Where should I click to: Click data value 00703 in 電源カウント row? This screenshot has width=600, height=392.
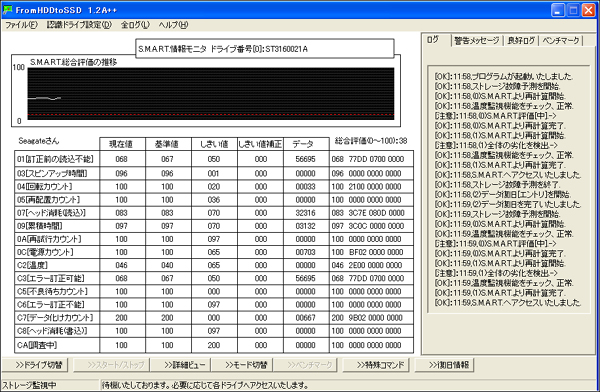coord(305,252)
